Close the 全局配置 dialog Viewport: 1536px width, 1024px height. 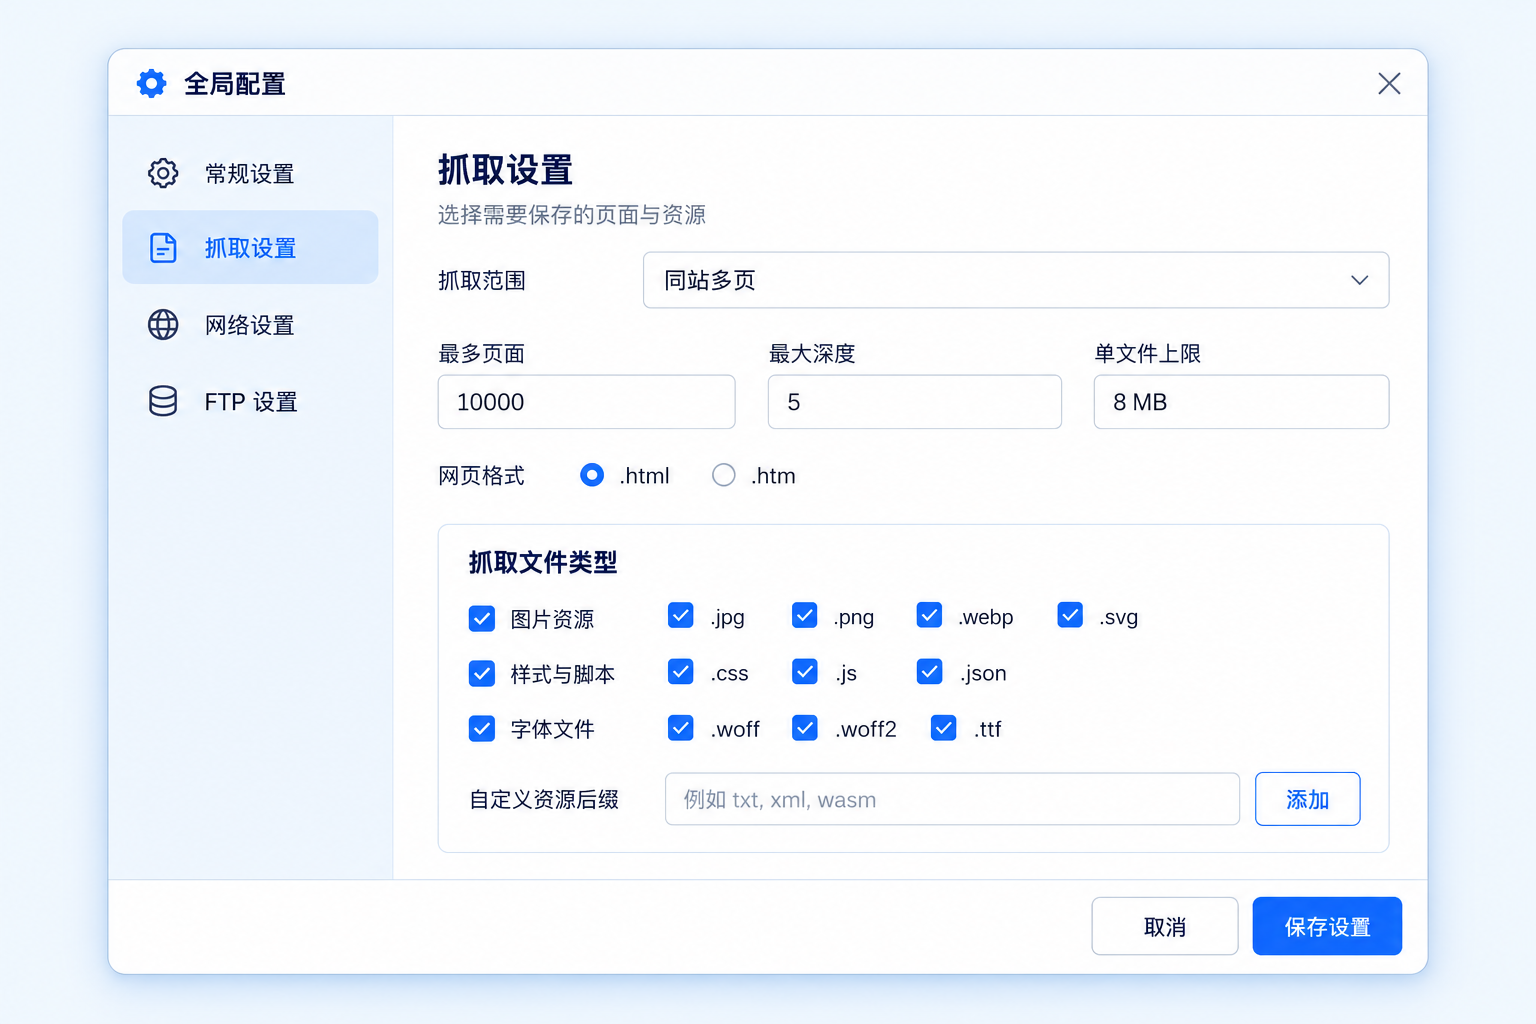[1389, 84]
